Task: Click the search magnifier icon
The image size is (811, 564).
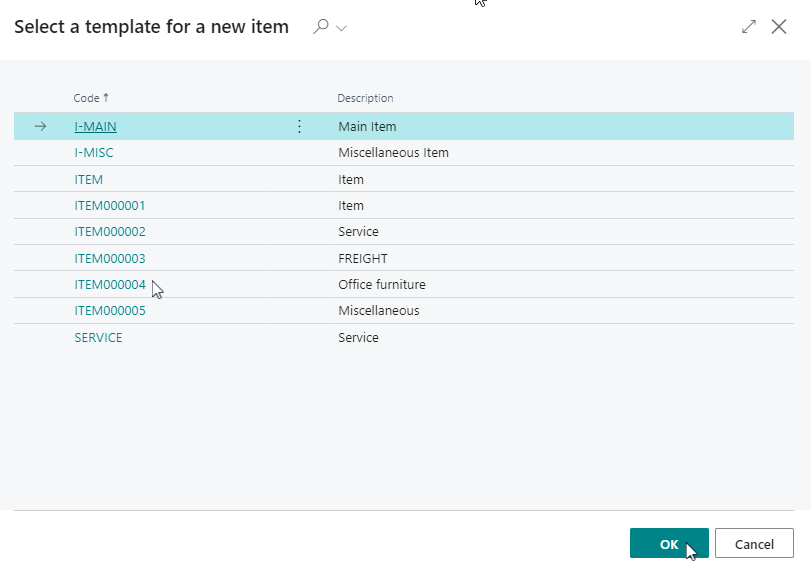Action: click(x=321, y=26)
